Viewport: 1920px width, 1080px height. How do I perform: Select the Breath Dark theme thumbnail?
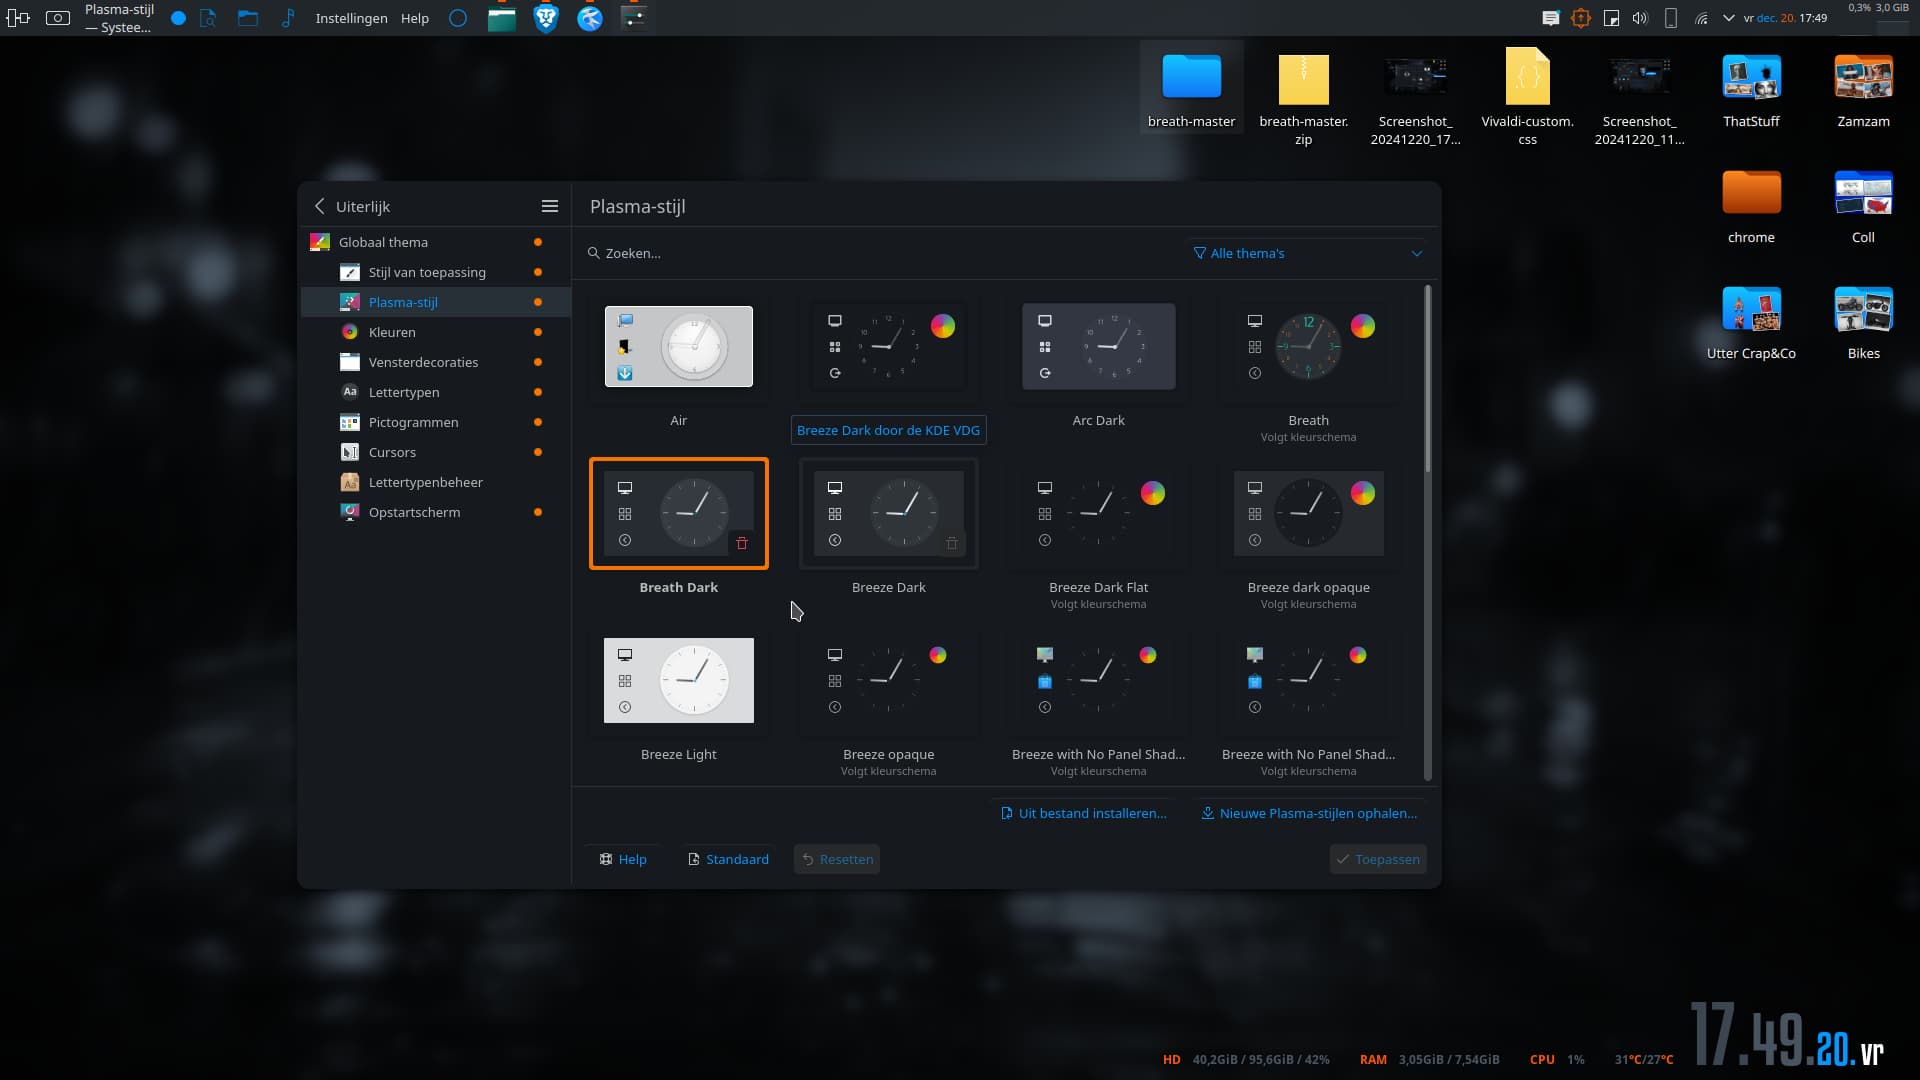pos(679,513)
